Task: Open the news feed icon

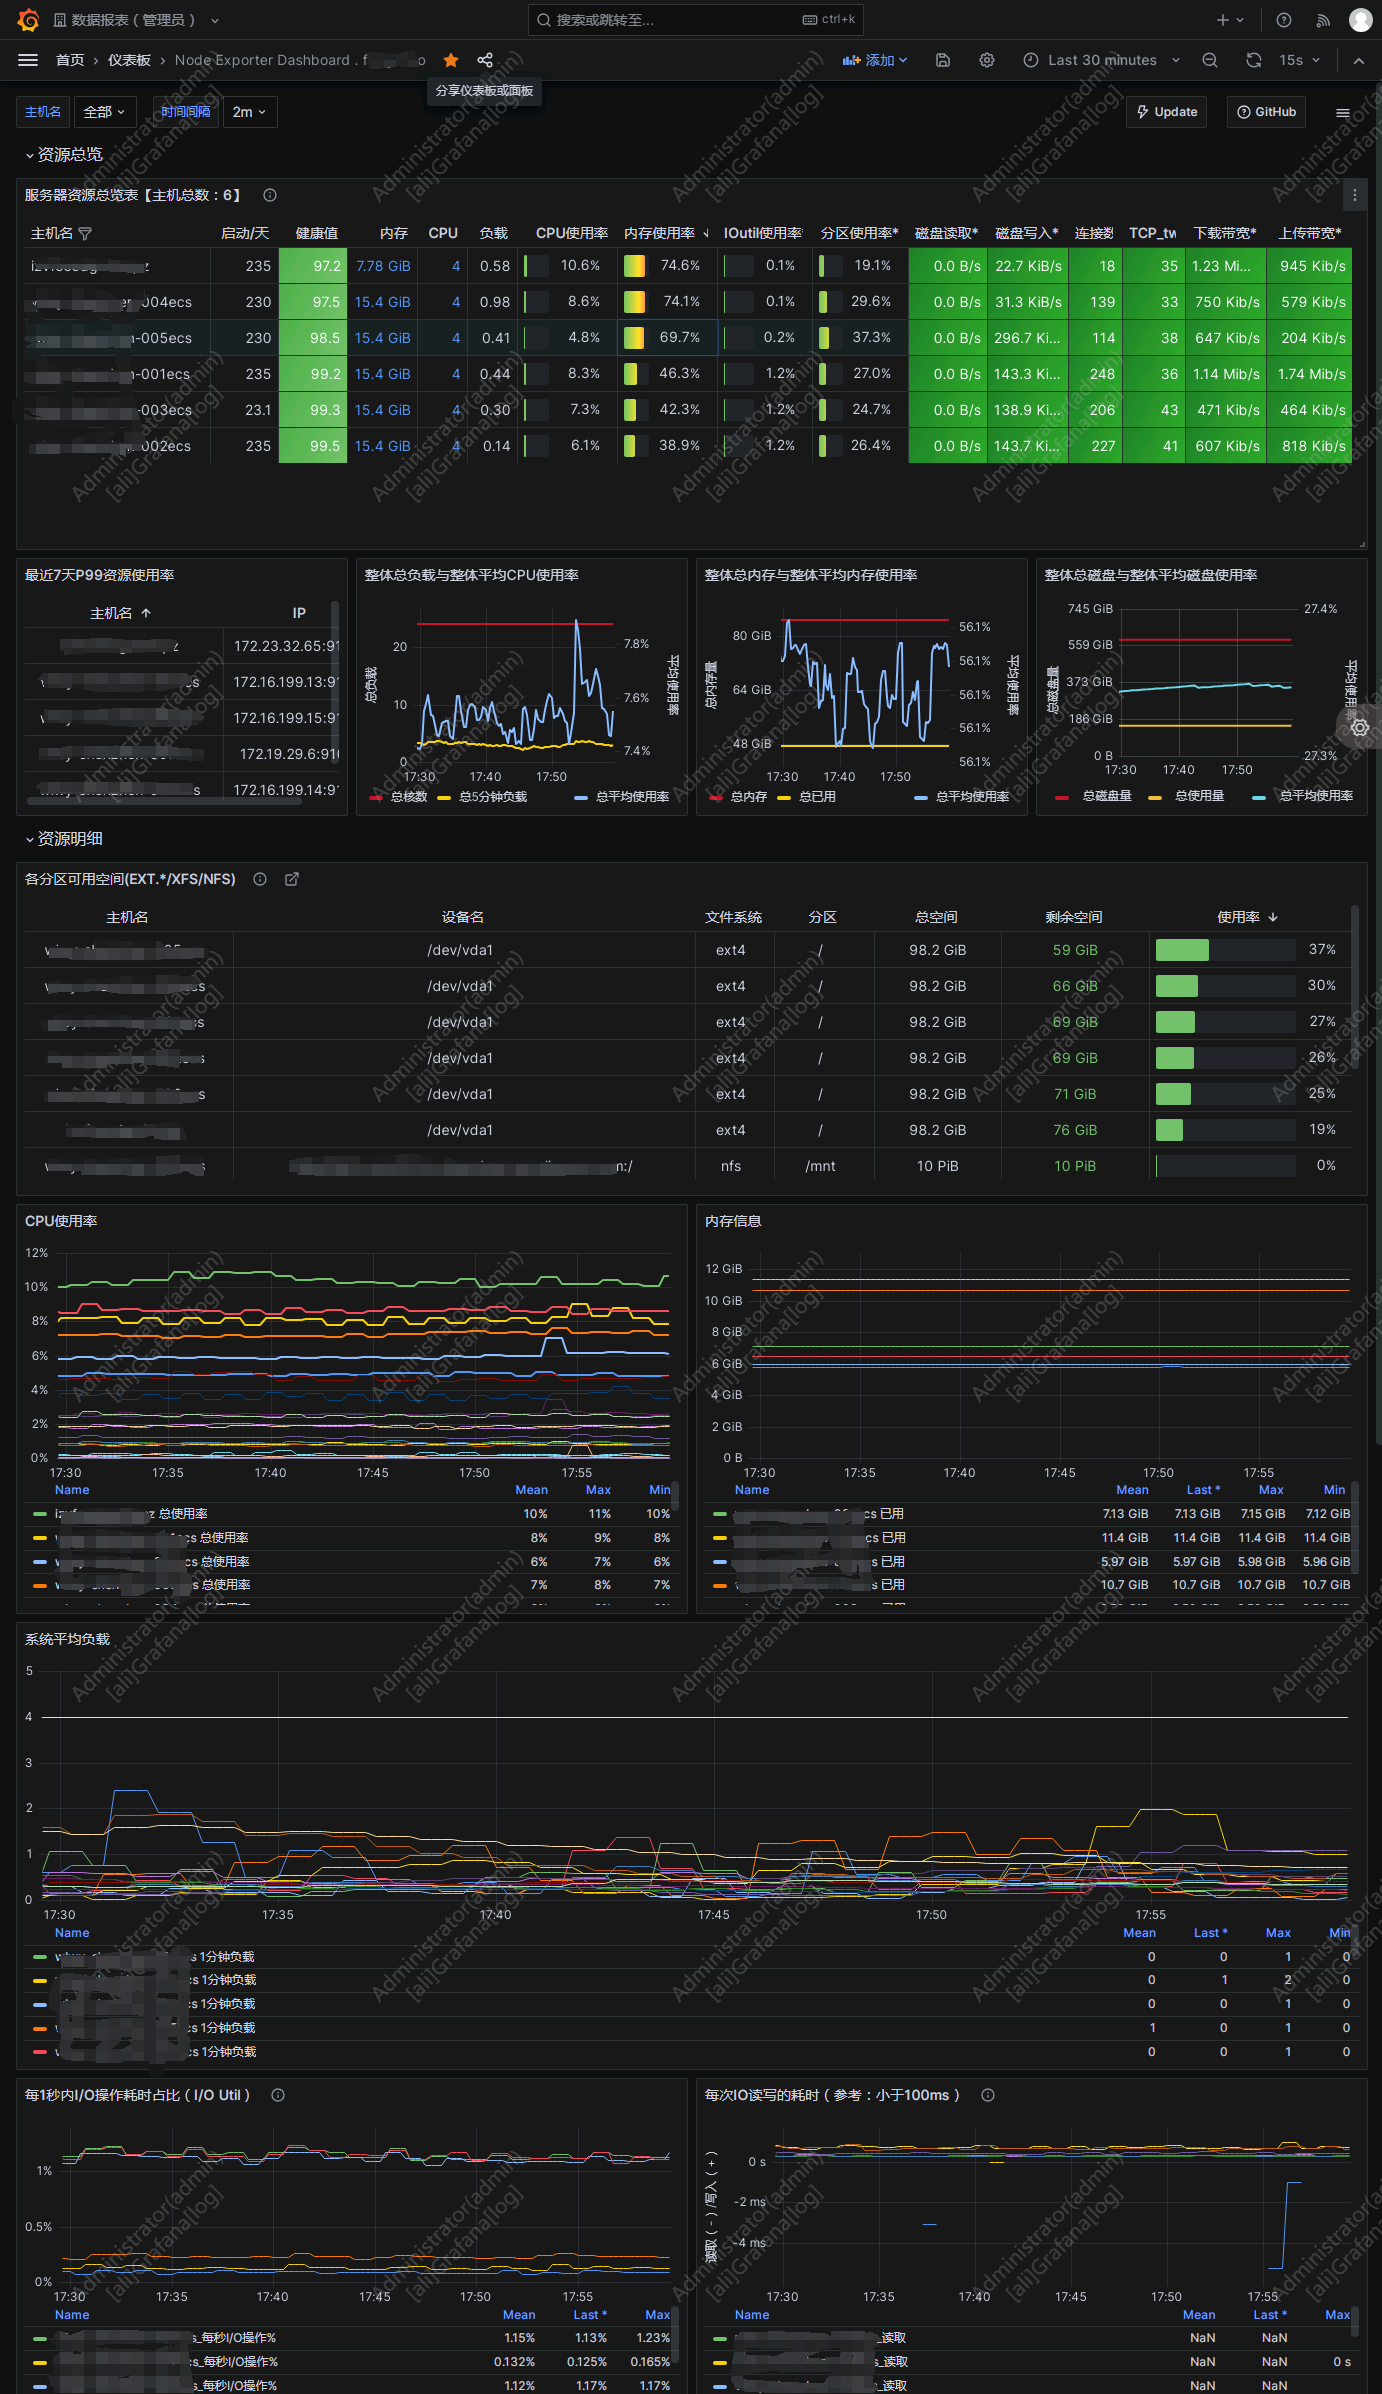Action: click(x=1323, y=20)
